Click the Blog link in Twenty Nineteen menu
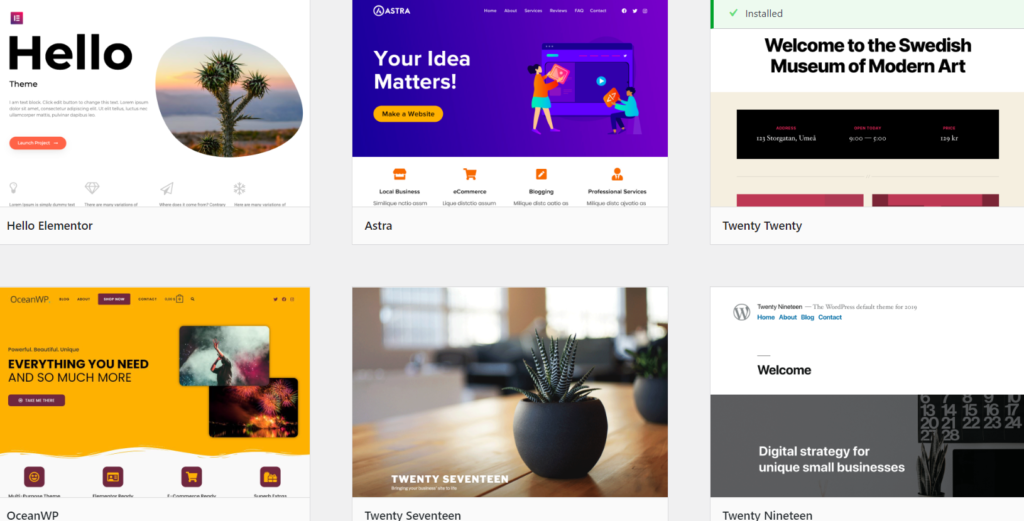1024x521 pixels. pyautogui.click(x=807, y=317)
